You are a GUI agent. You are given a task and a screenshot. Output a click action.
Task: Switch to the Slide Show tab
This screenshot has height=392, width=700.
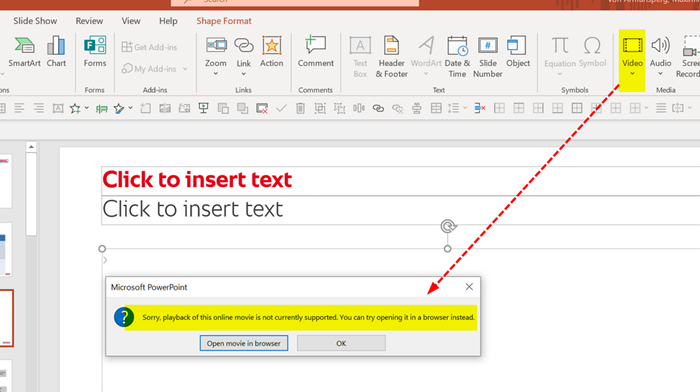click(35, 21)
